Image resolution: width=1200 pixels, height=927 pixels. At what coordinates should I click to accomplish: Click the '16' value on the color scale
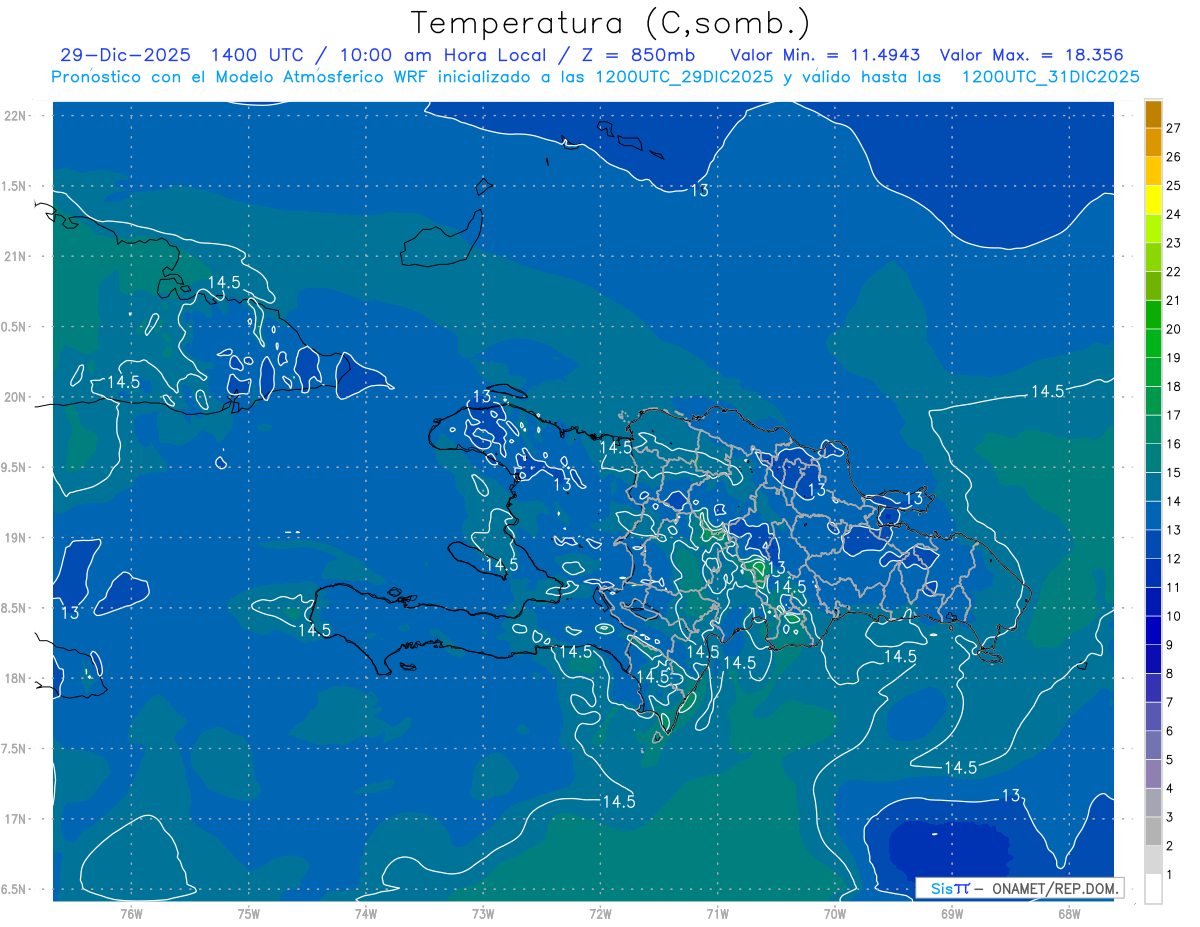[1173, 444]
